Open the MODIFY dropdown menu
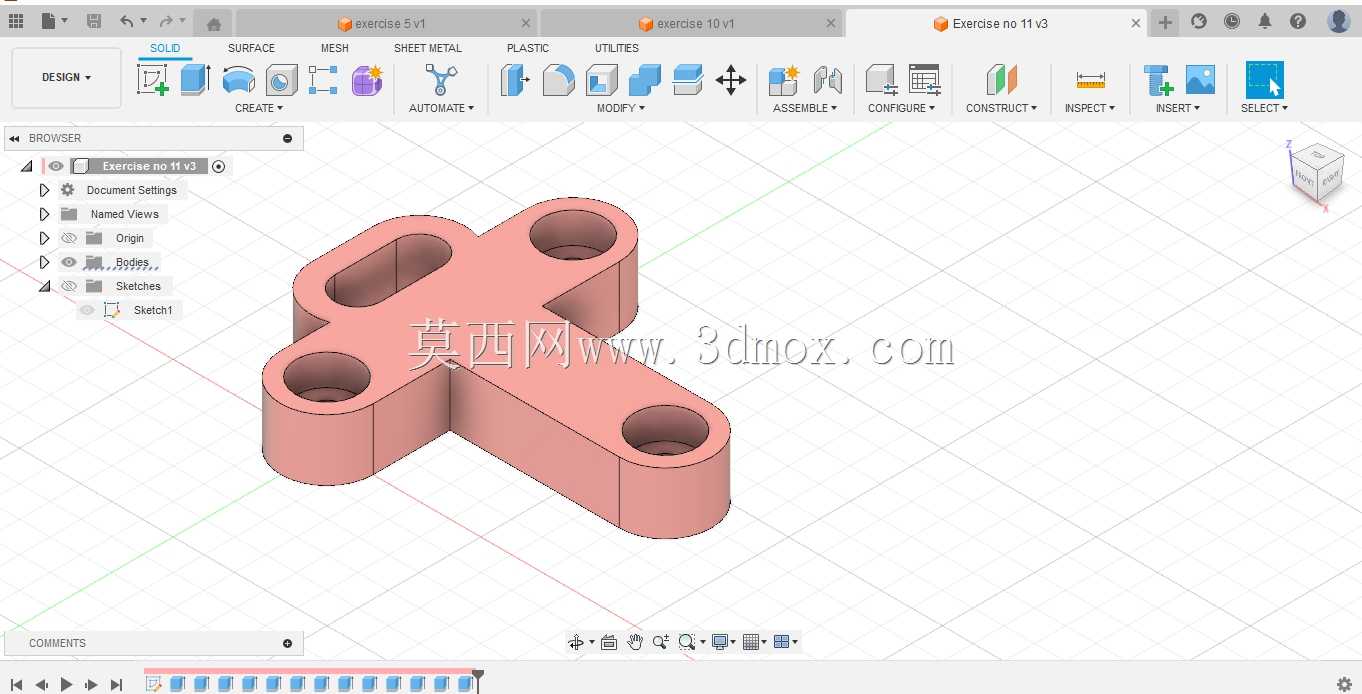The width and height of the screenshot is (1362, 694). point(621,108)
